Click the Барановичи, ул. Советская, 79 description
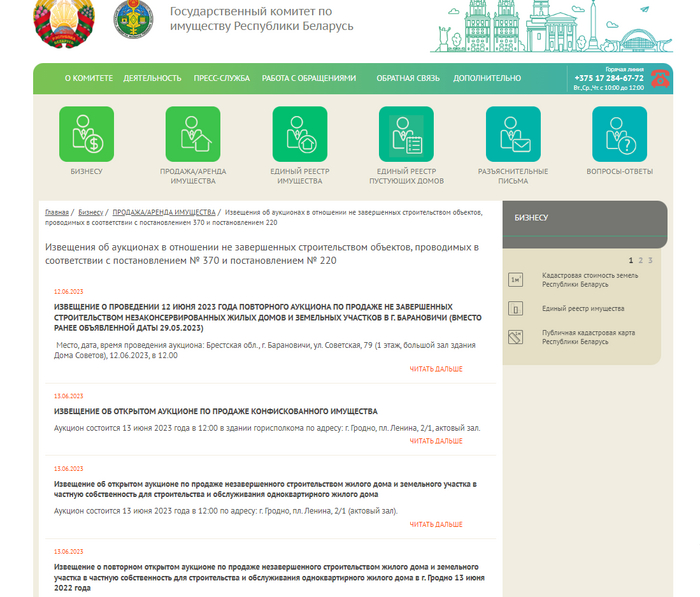Image resolution: width=700 pixels, height=597 pixels. click(x=265, y=350)
